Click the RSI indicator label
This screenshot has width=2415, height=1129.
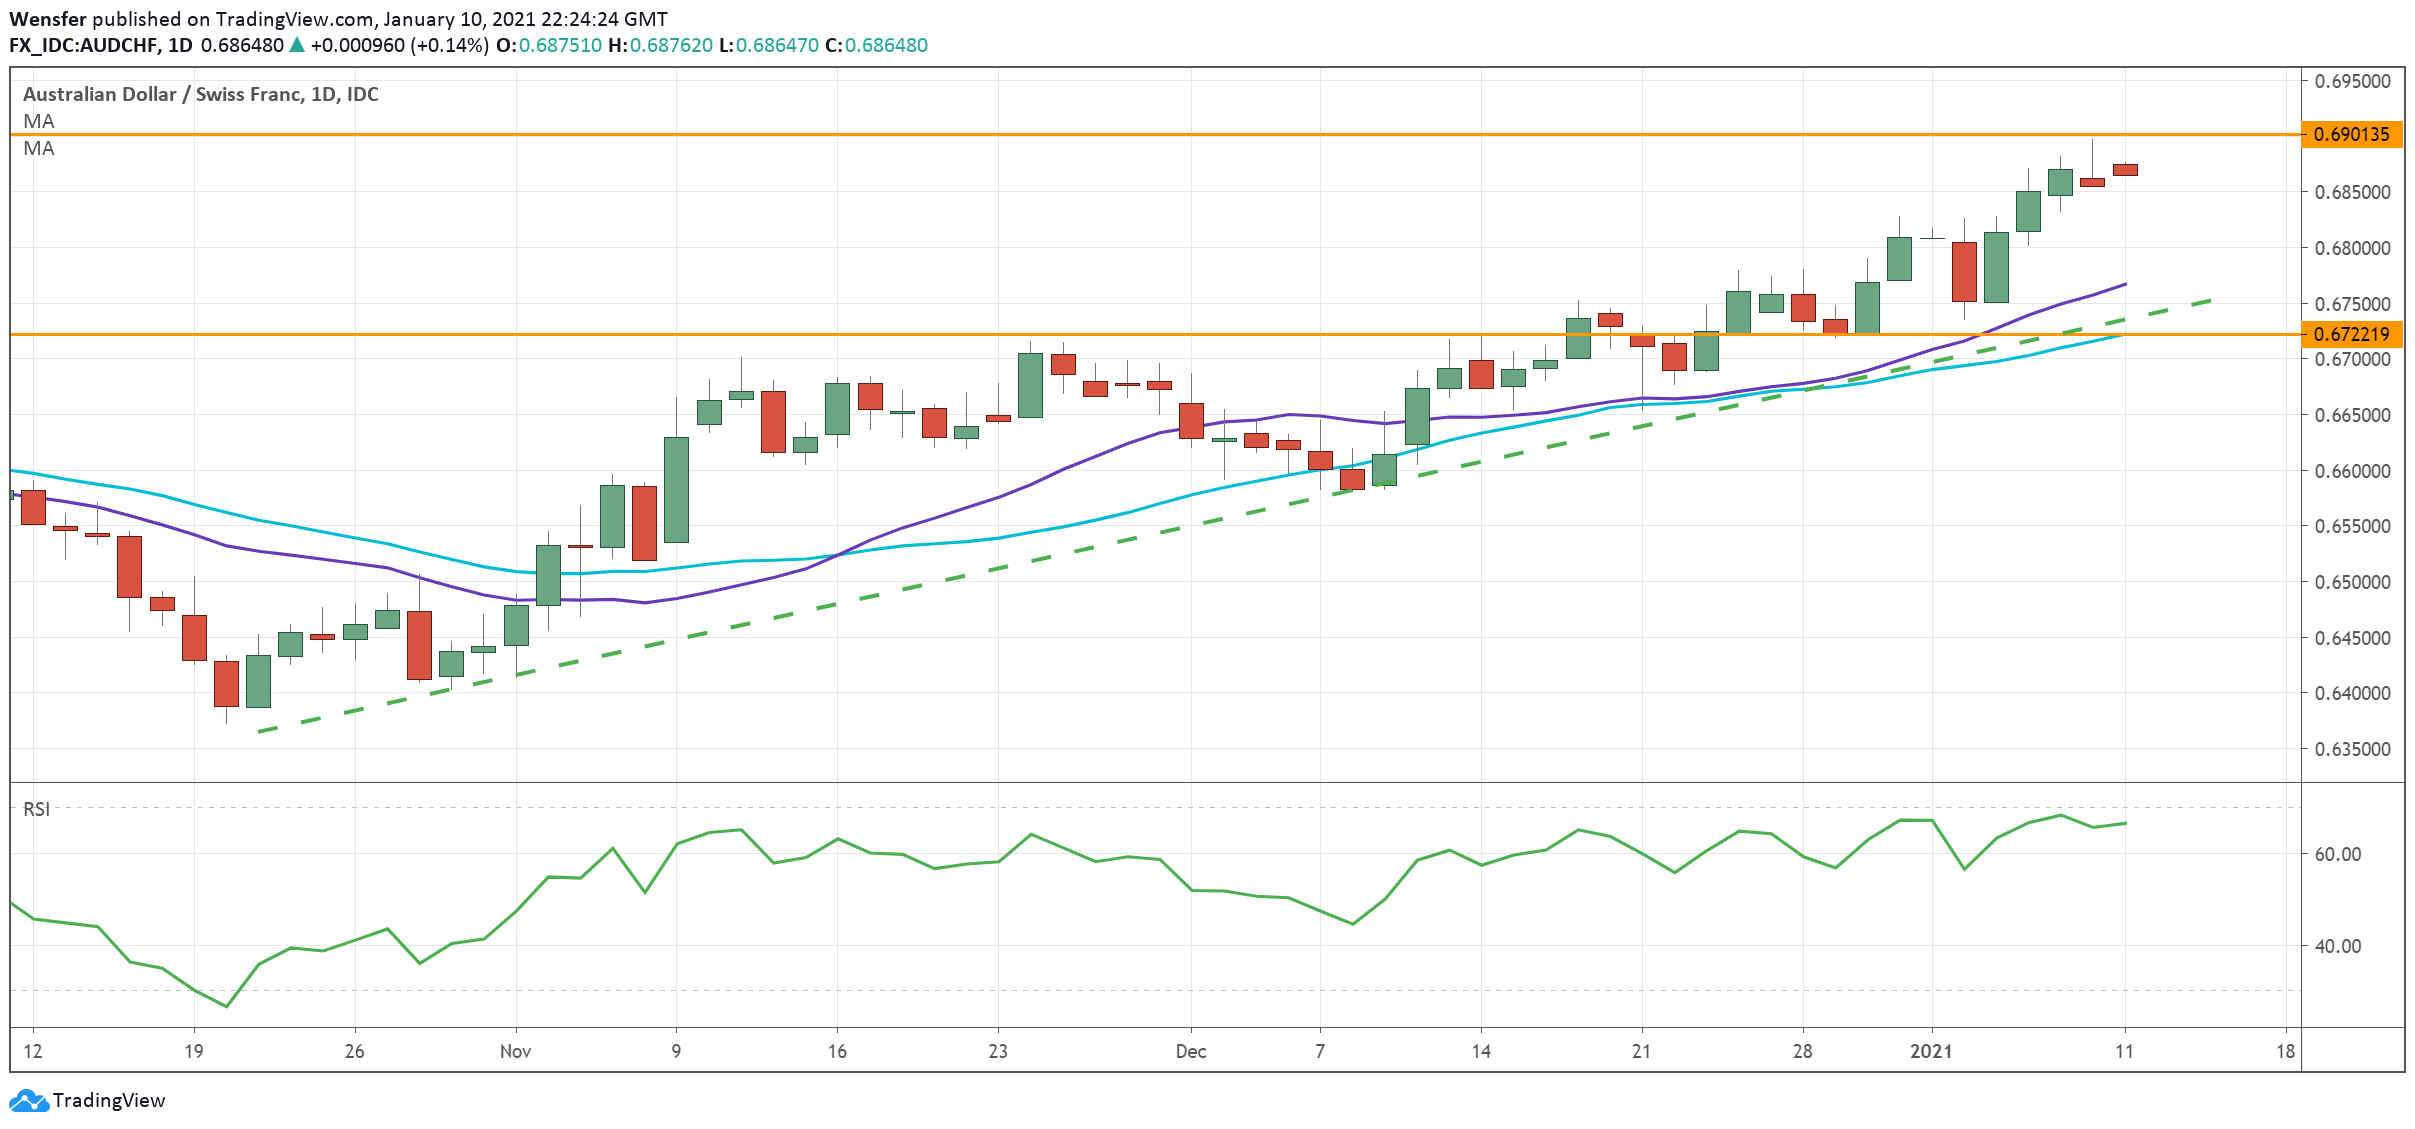pyautogui.click(x=37, y=809)
